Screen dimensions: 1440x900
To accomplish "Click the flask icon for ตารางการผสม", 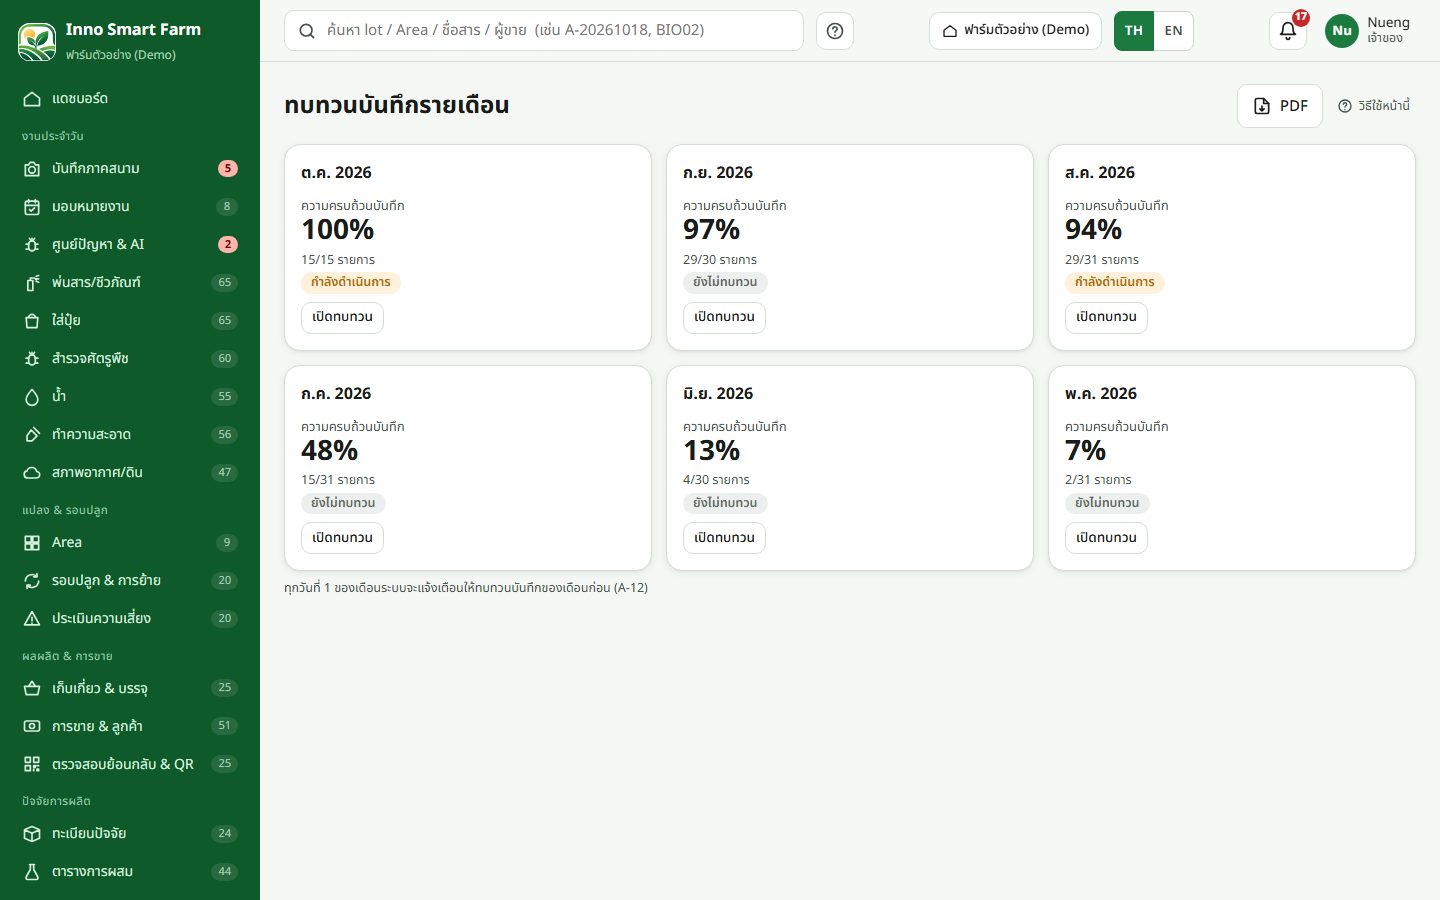I will click(32, 872).
